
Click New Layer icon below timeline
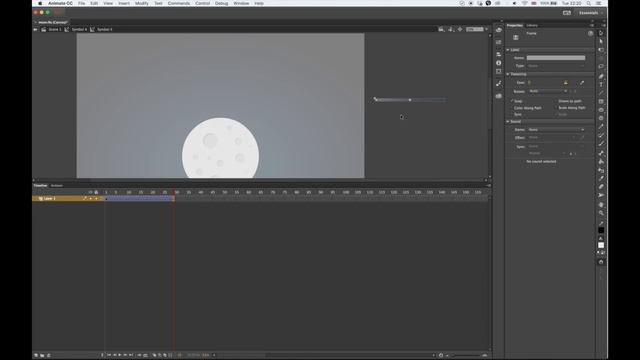36,355
